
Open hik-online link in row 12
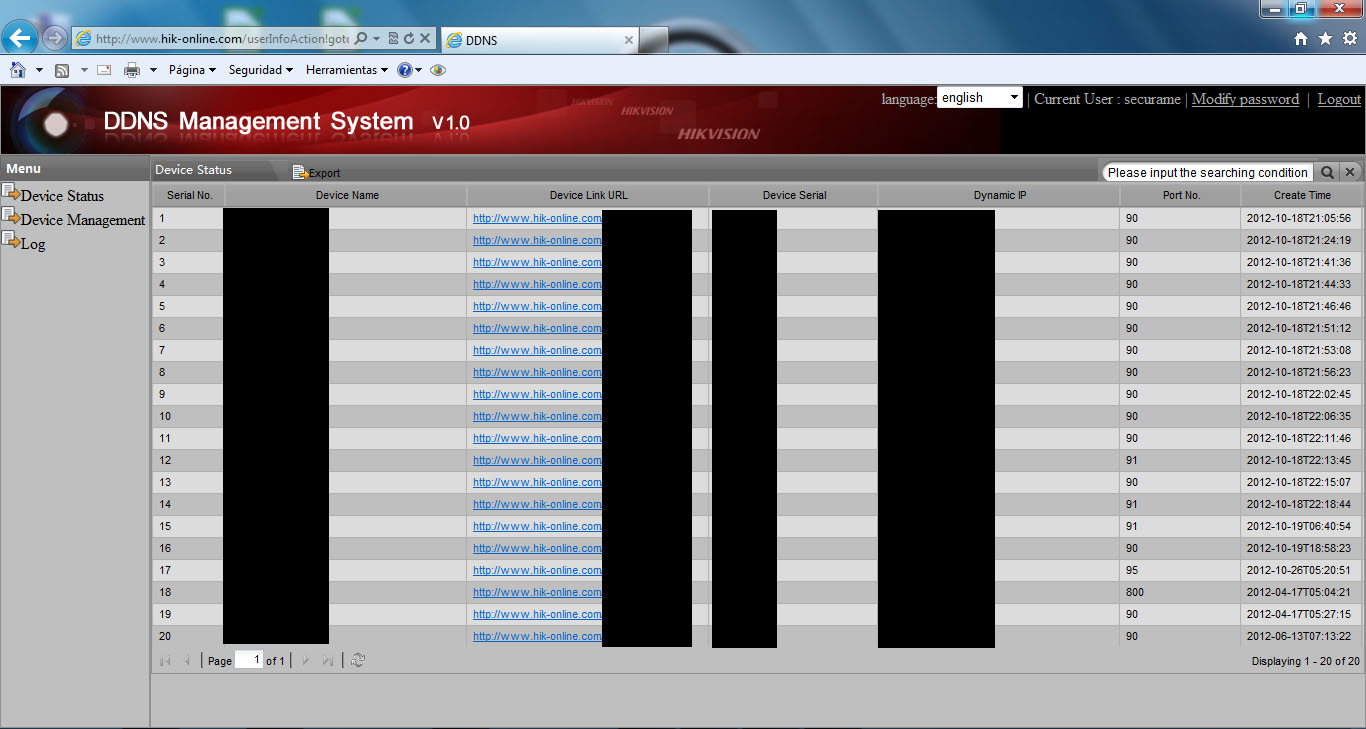537,460
